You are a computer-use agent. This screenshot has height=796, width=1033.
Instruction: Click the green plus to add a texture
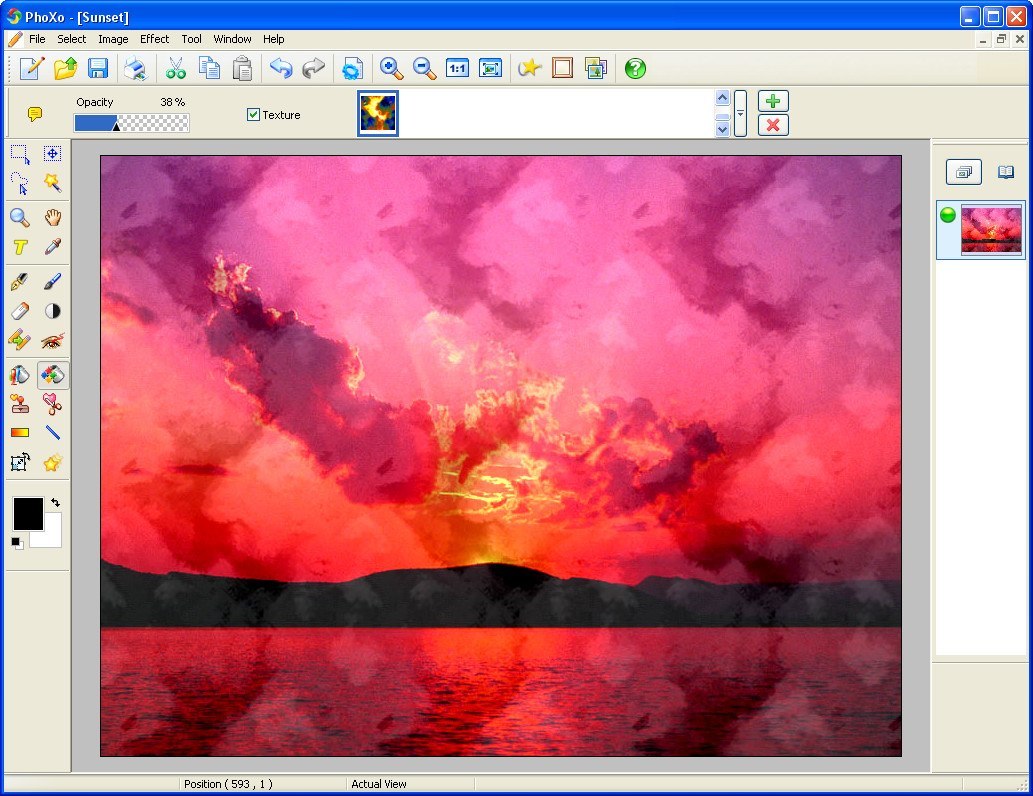tap(773, 100)
